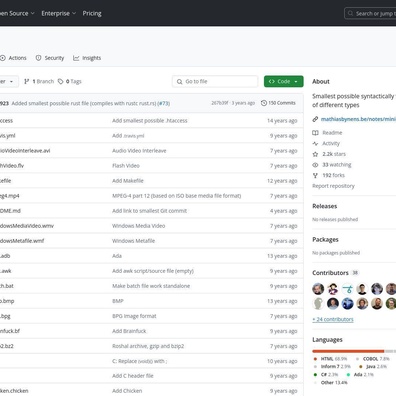The height and width of the screenshot is (396, 396).
Task: Click the 267b39f commit hash
Action: pos(220,103)
